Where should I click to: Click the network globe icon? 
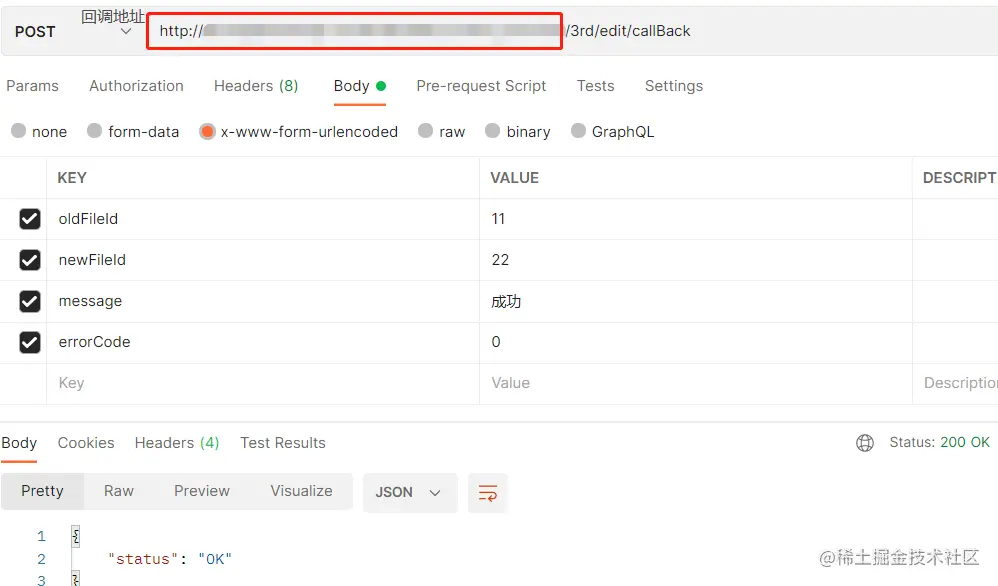click(865, 443)
